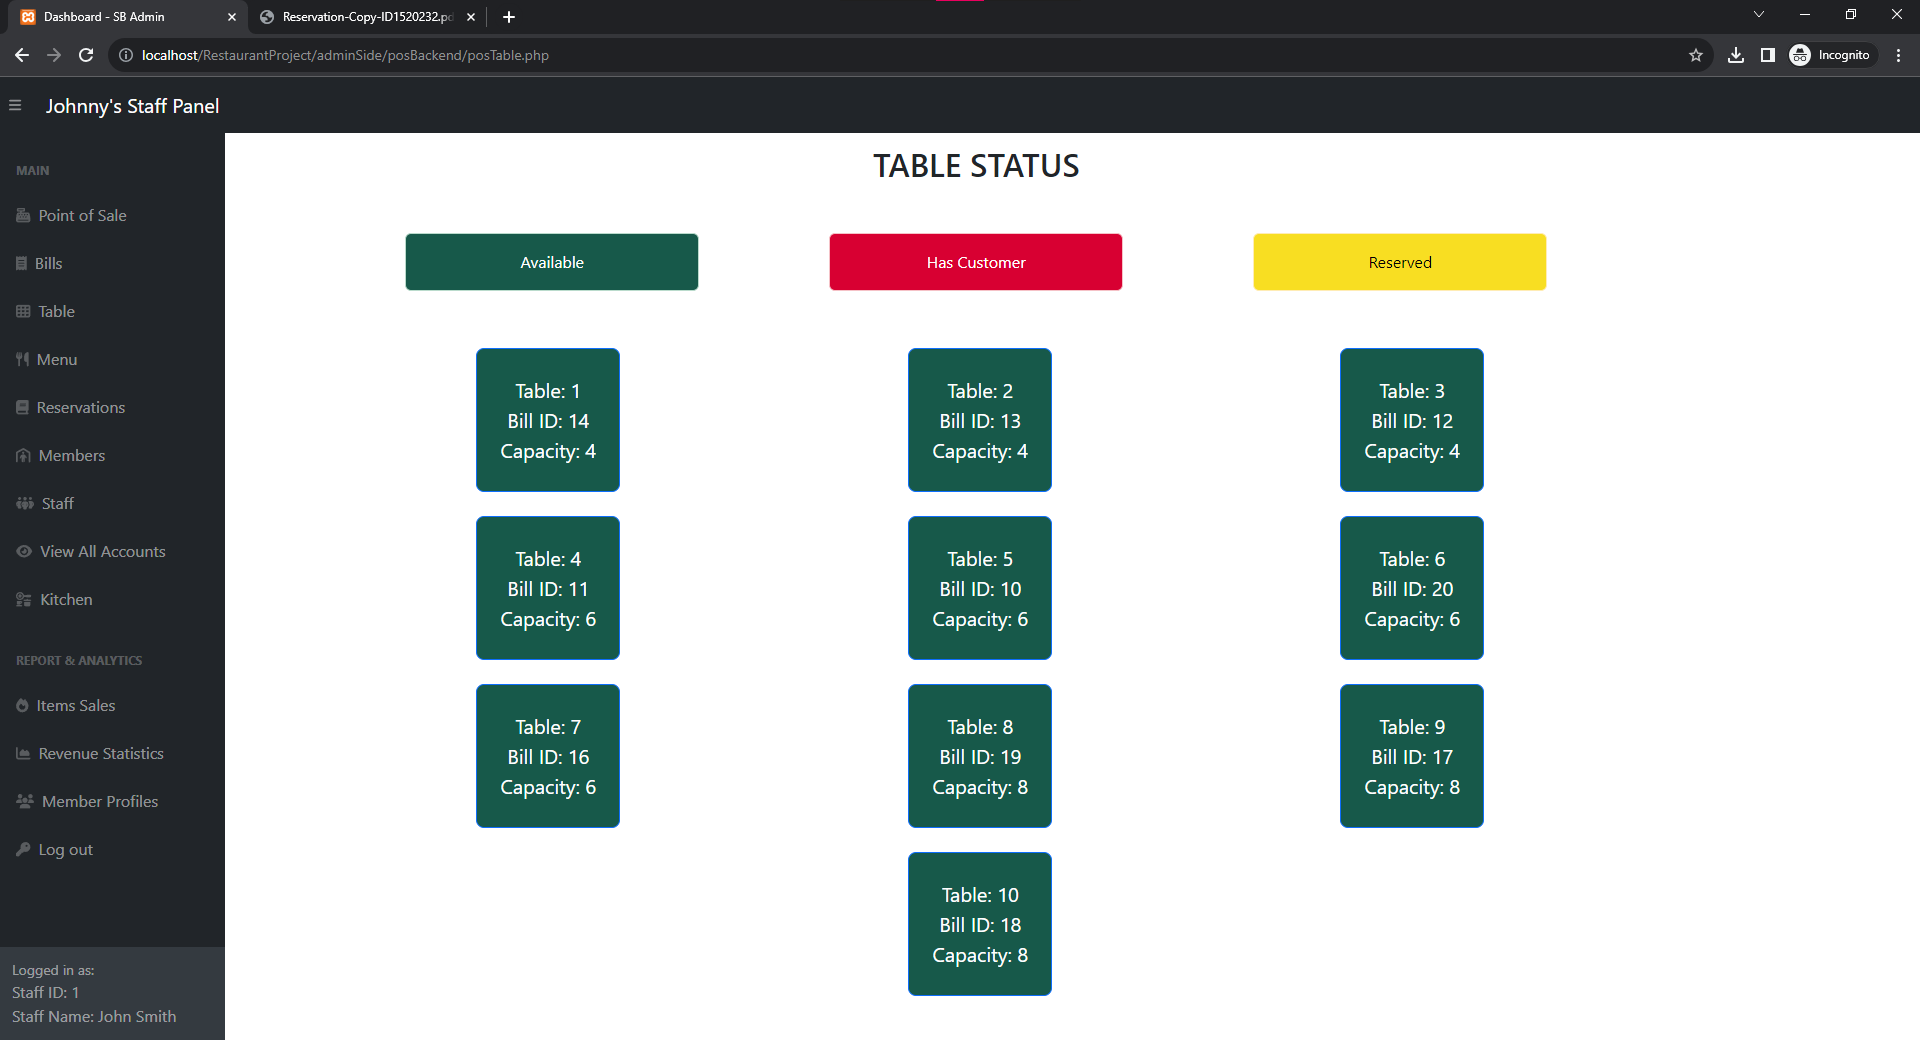This screenshot has width=1920, height=1040.
Task: Click the Log out key icon
Action: (x=23, y=849)
